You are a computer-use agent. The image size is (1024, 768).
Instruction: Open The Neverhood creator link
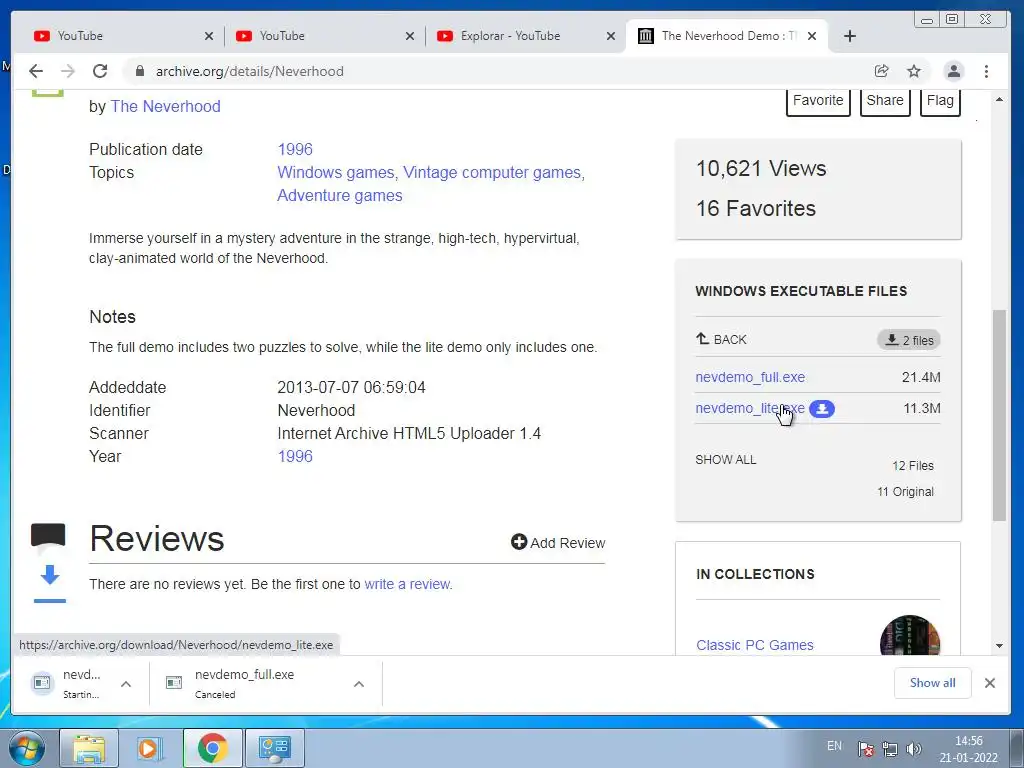click(x=165, y=106)
